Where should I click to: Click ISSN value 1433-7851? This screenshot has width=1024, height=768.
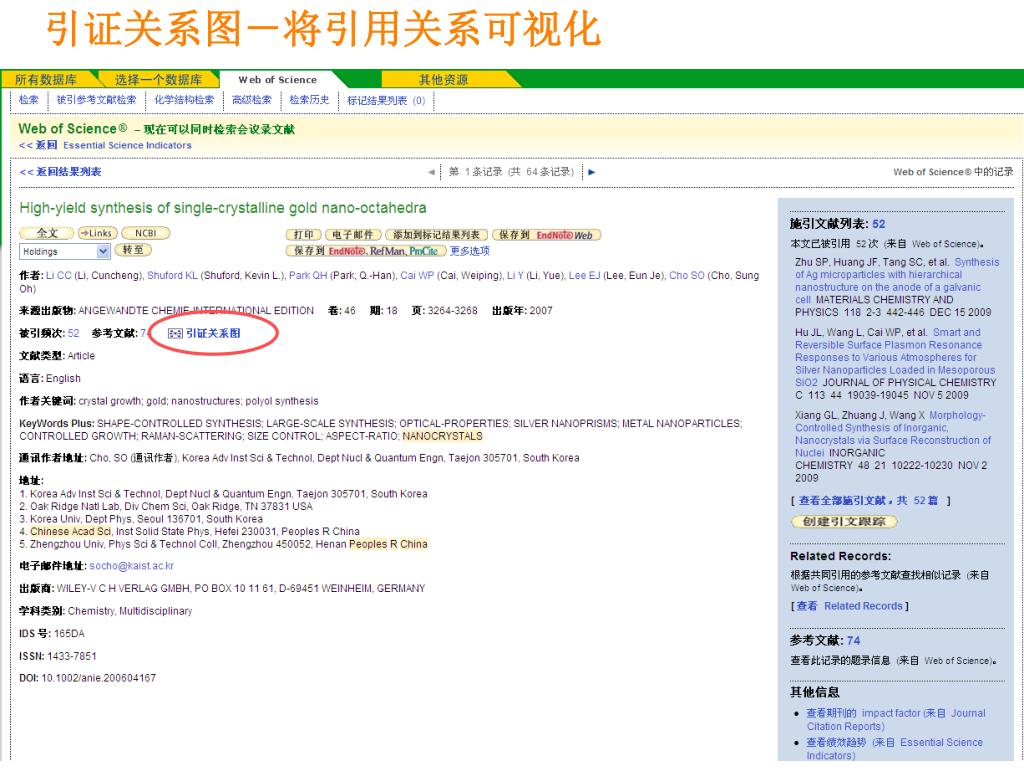(72, 656)
